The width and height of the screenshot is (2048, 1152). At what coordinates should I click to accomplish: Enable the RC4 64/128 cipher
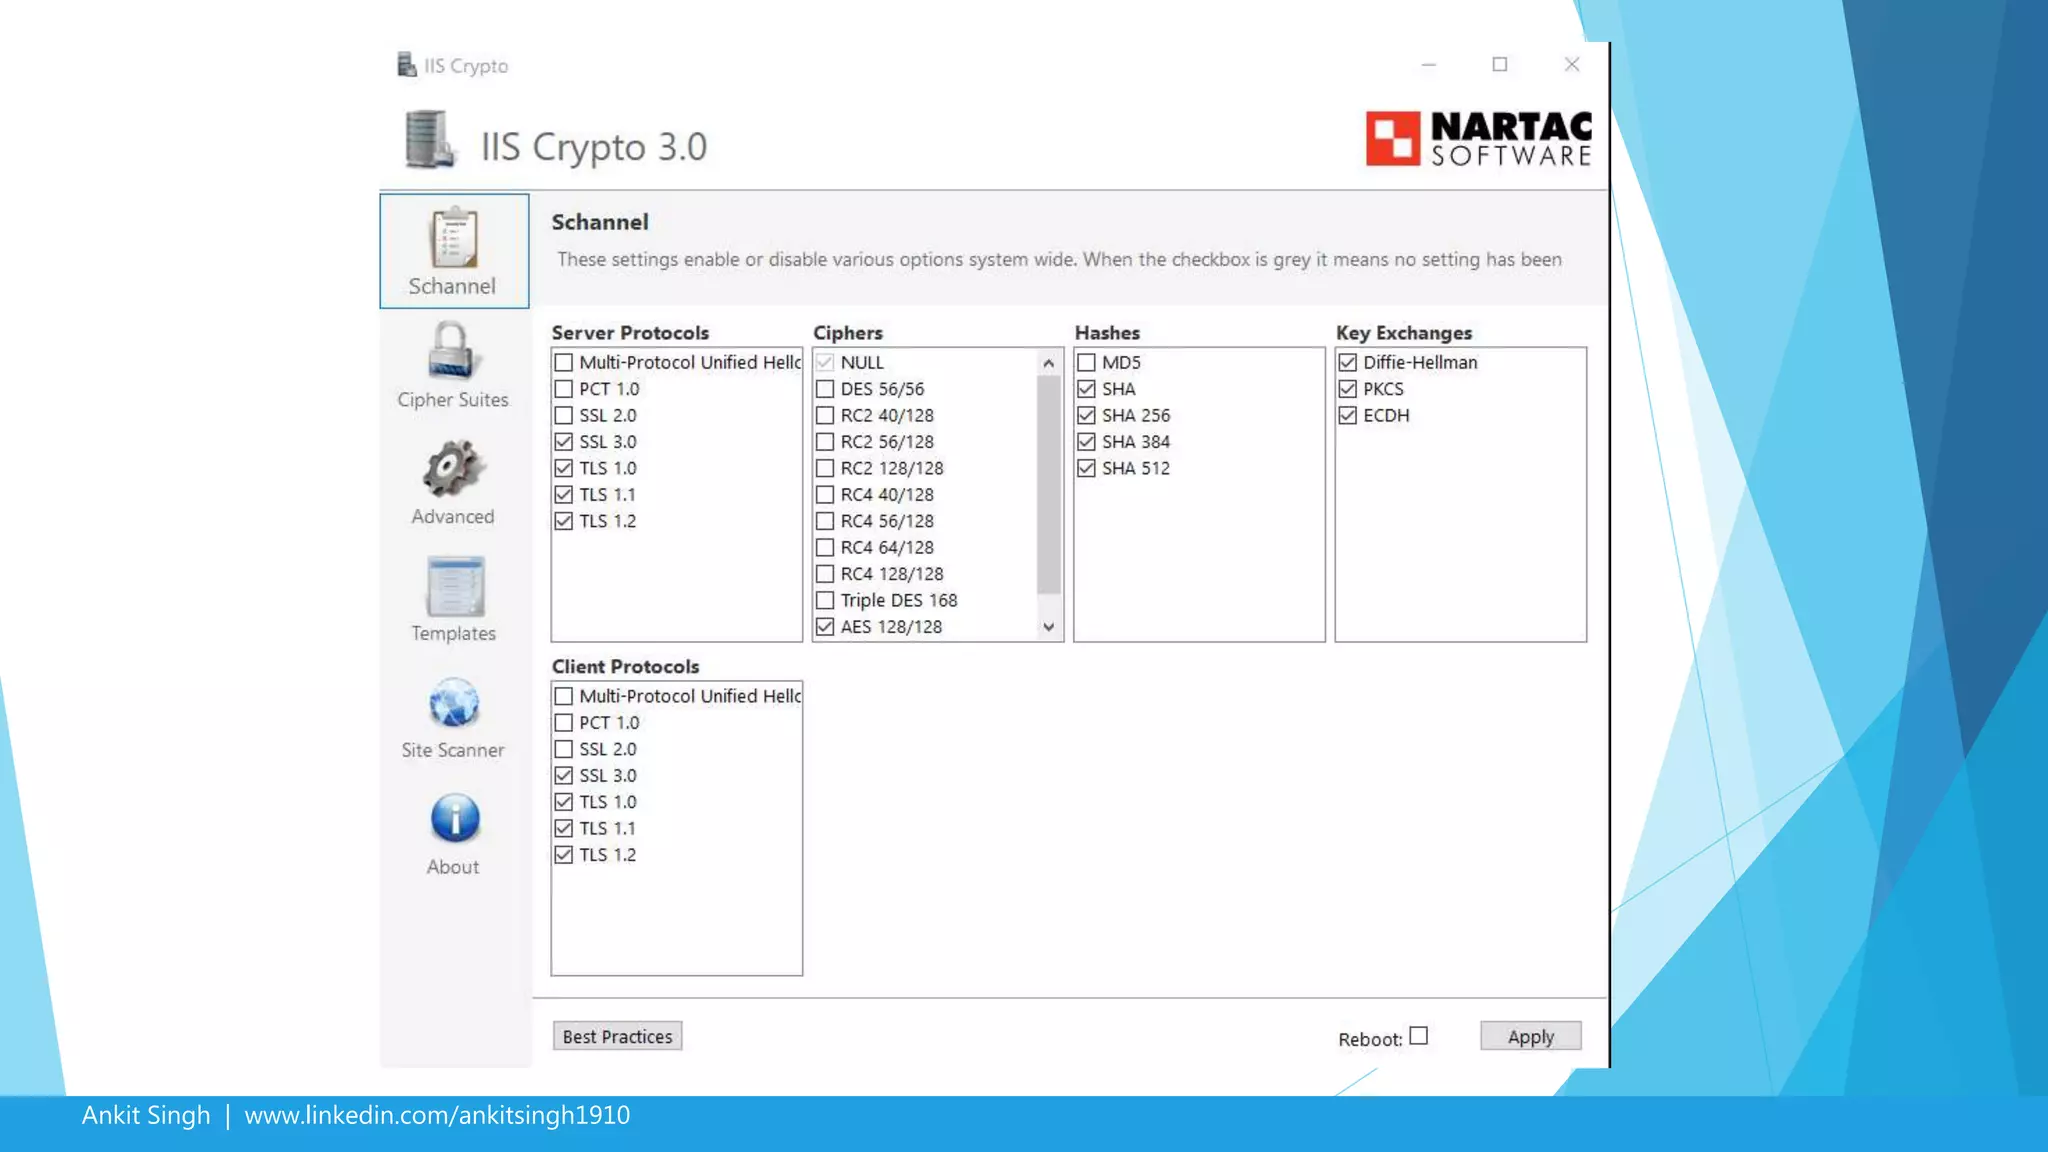825,548
